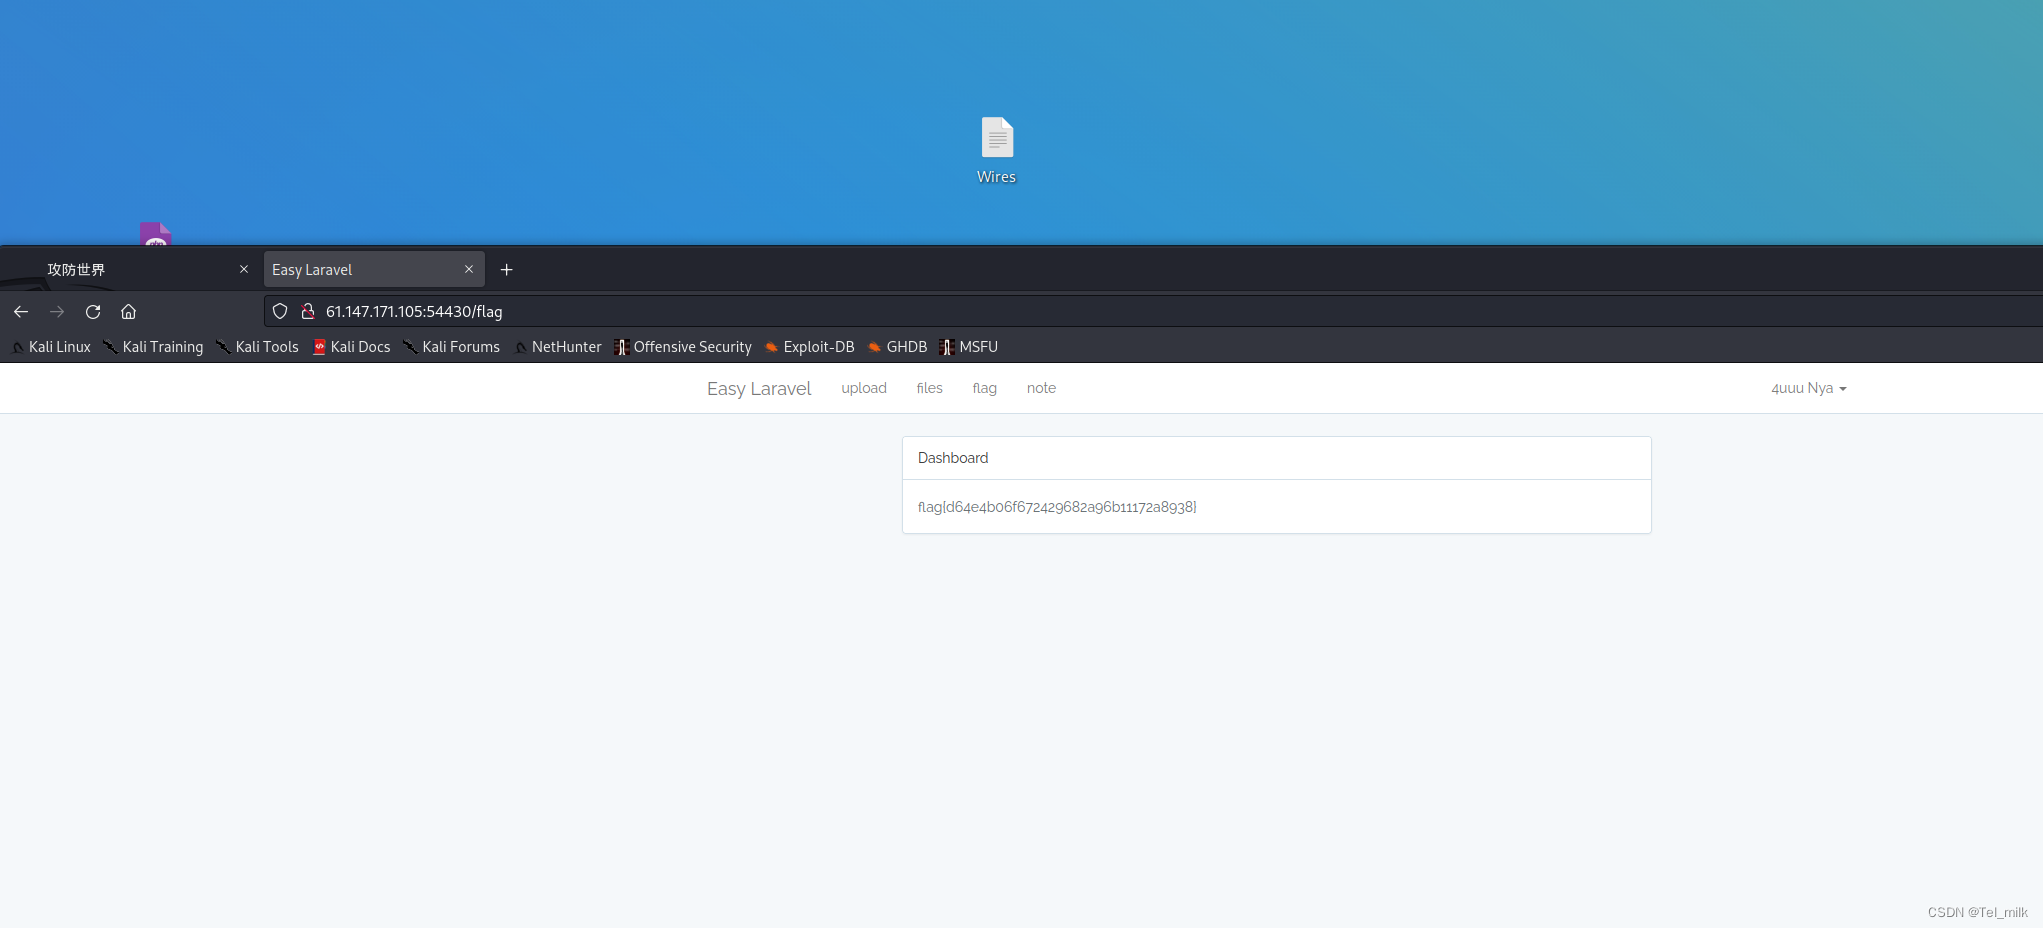This screenshot has height=928, width=2043.
Task: Open a new browser tab
Action: tap(507, 270)
